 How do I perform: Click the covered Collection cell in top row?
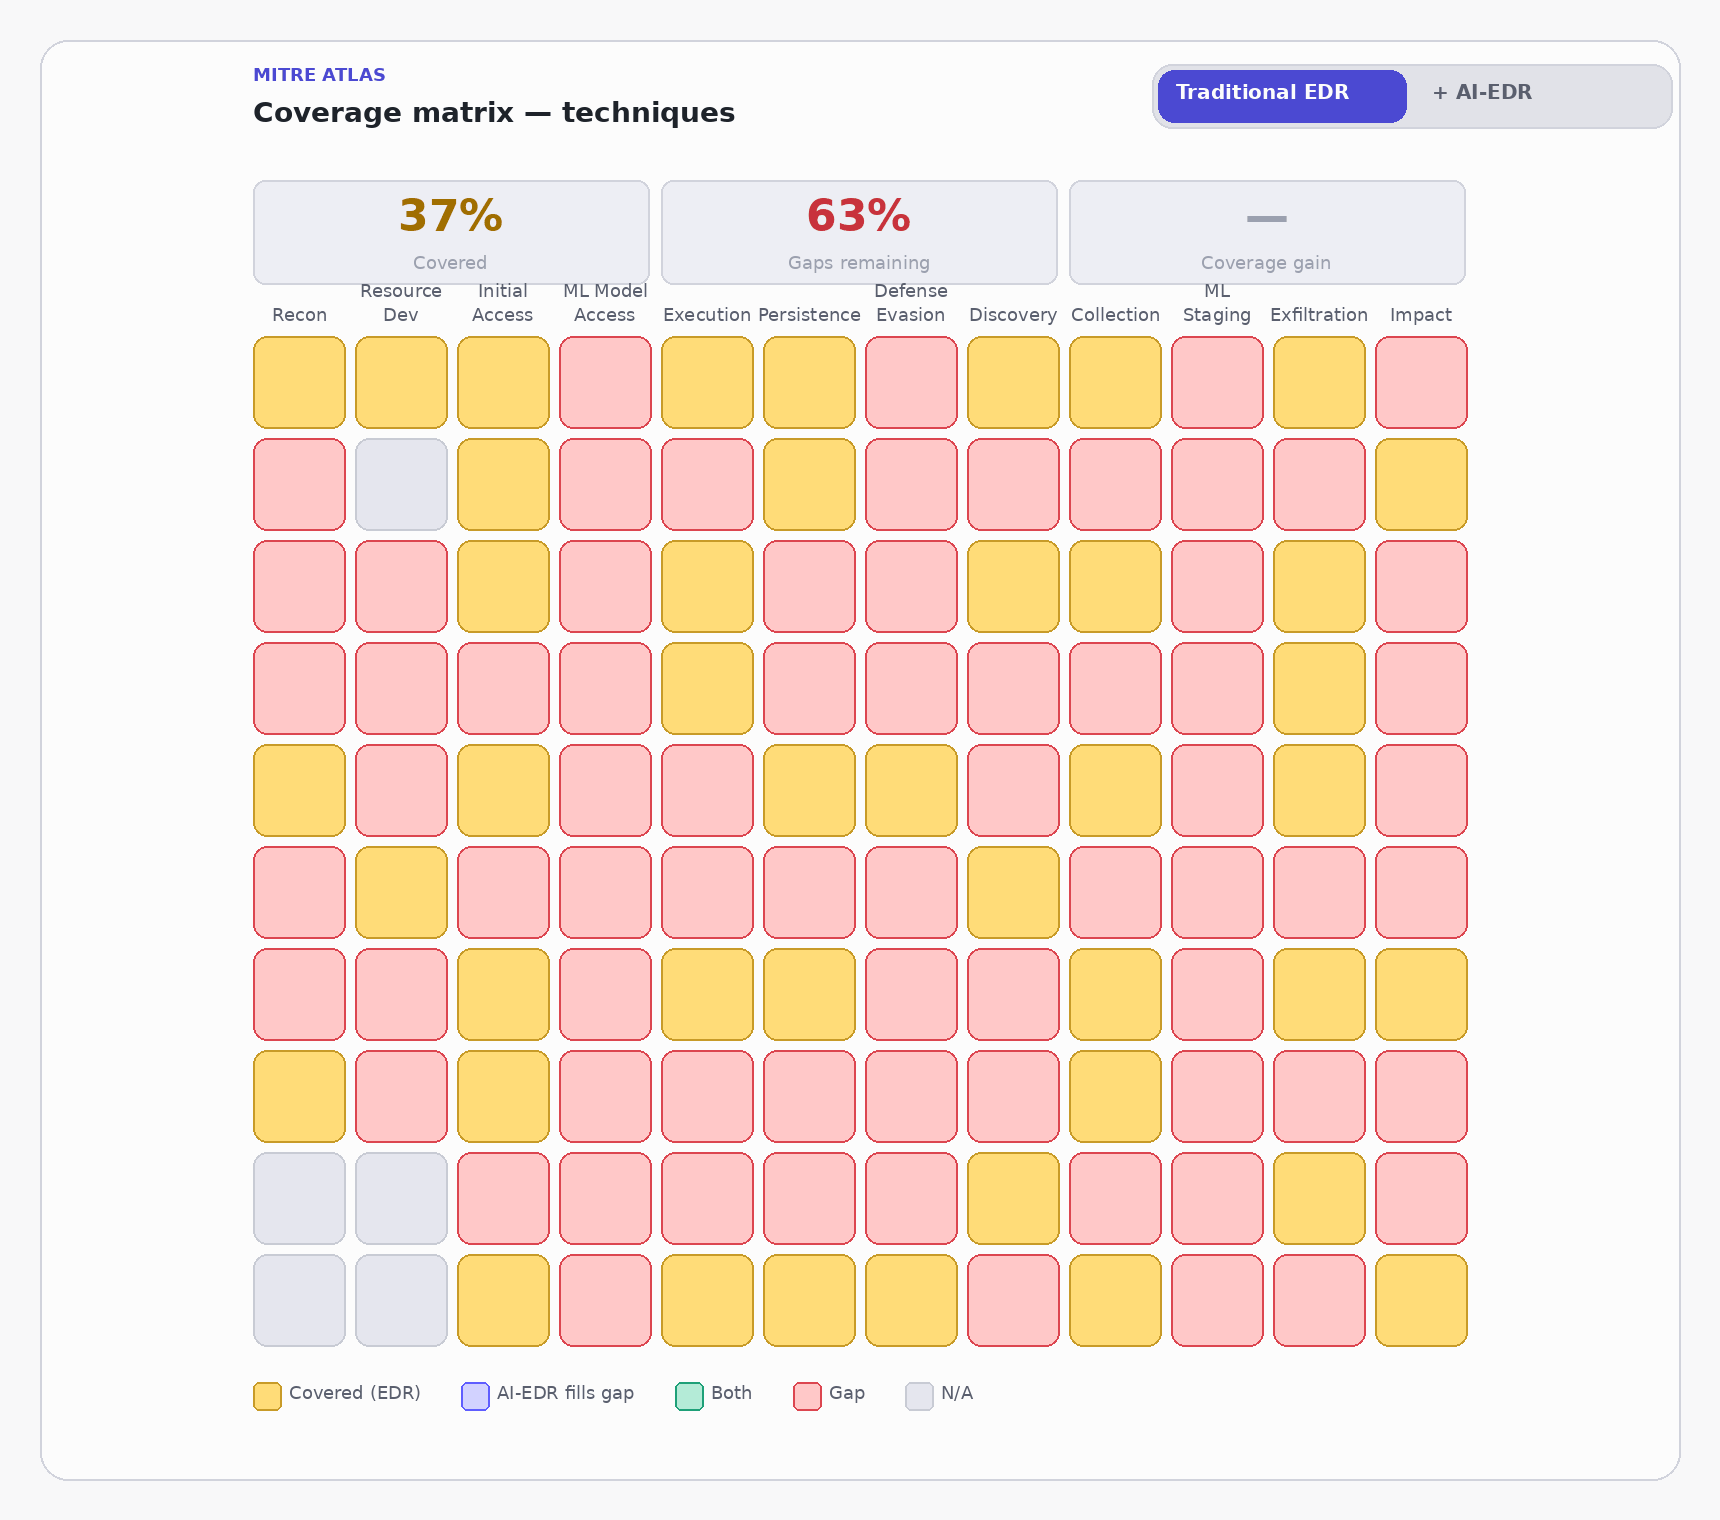1115,382
